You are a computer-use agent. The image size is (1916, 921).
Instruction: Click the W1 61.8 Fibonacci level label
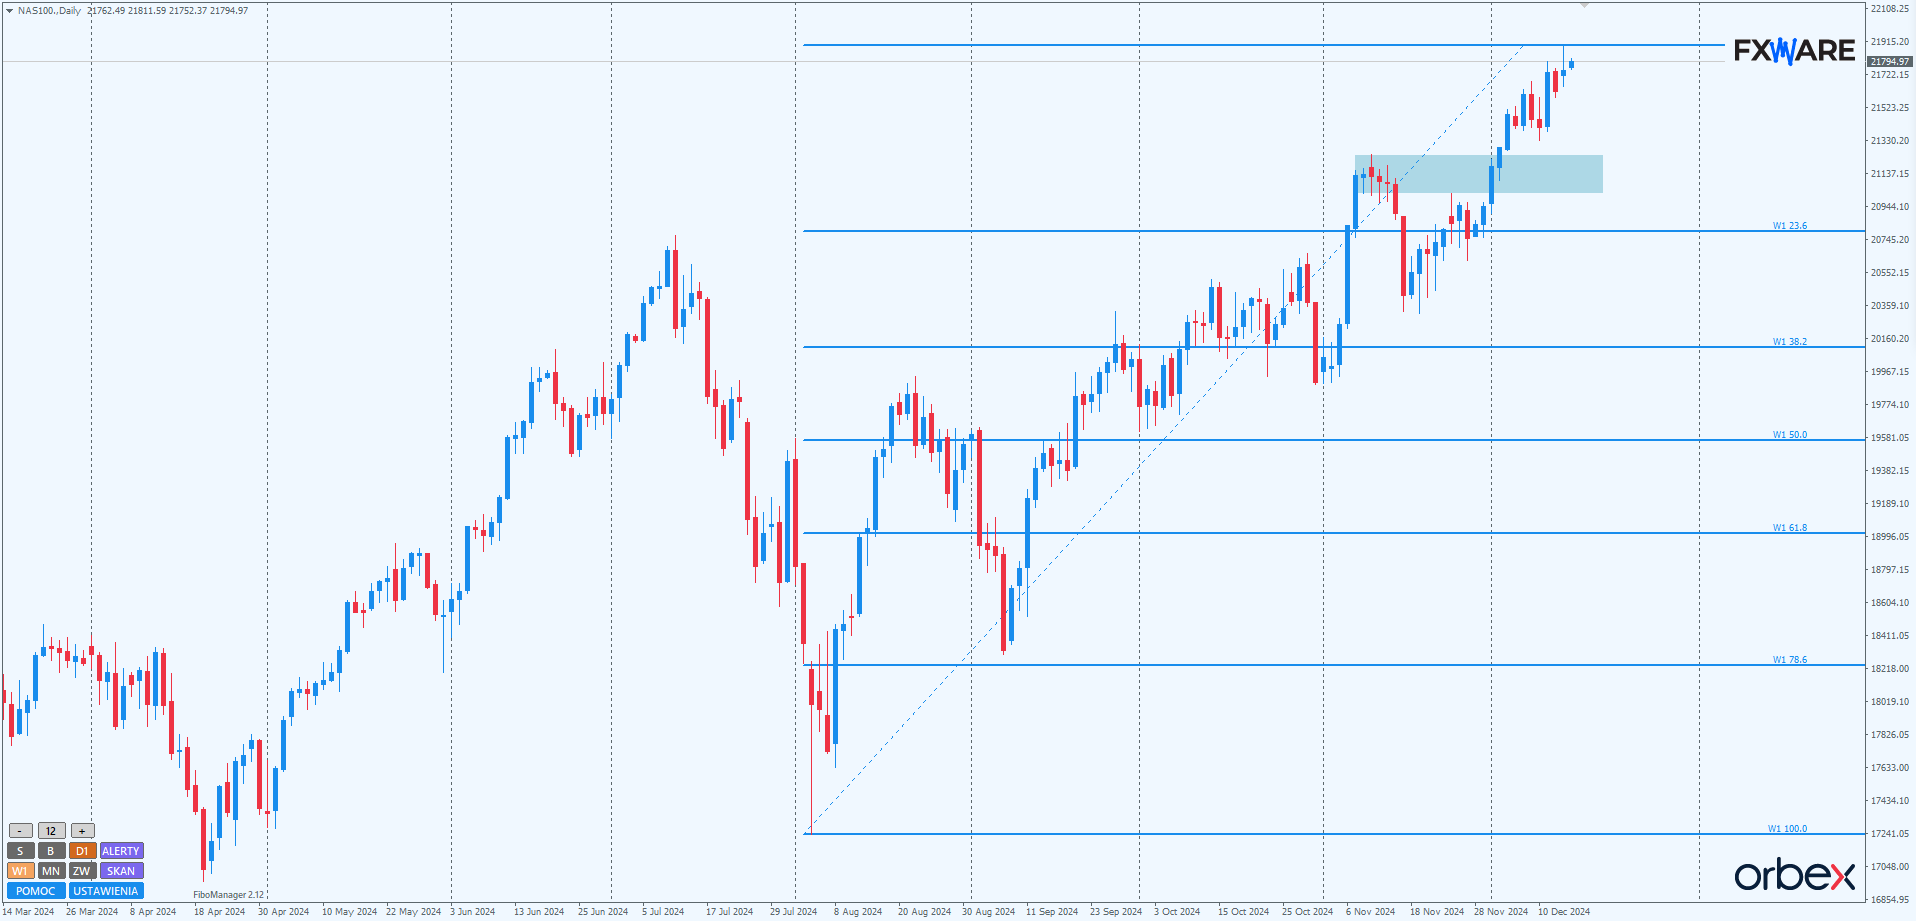pyautogui.click(x=1789, y=528)
